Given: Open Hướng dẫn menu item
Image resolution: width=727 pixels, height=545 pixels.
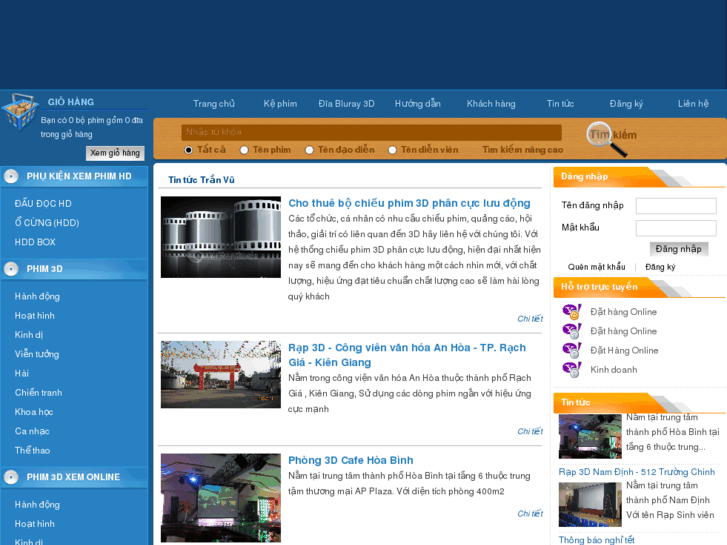Looking at the screenshot, I should click(x=417, y=103).
